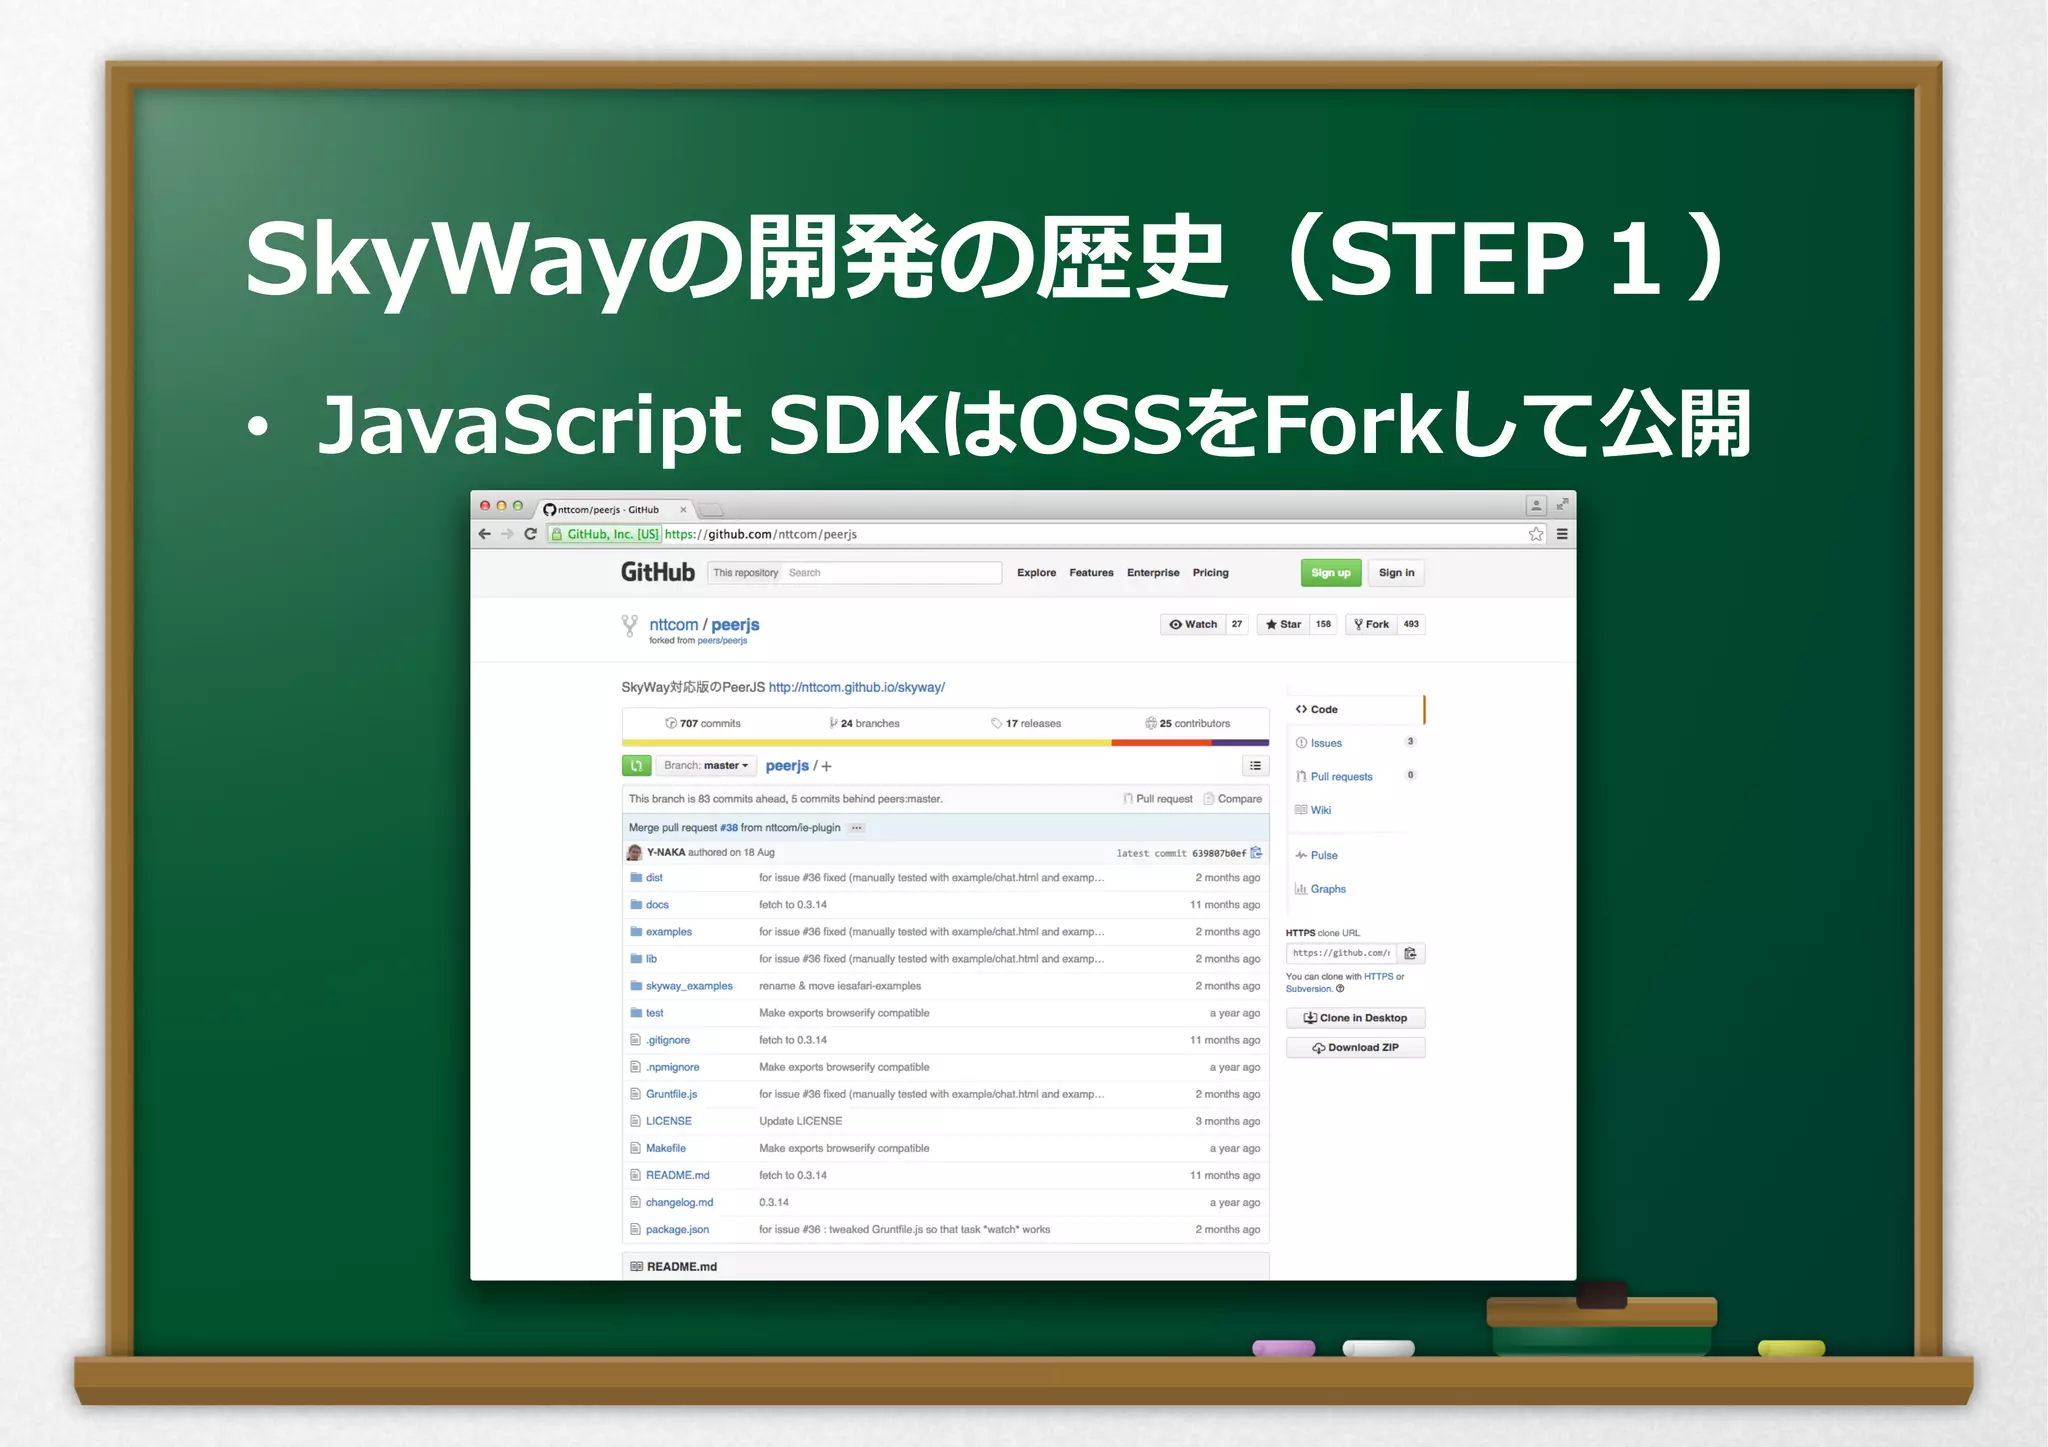Open the Explore menu item
2048x1447 pixels.
pyautogui.click(x=1036, y=573)
